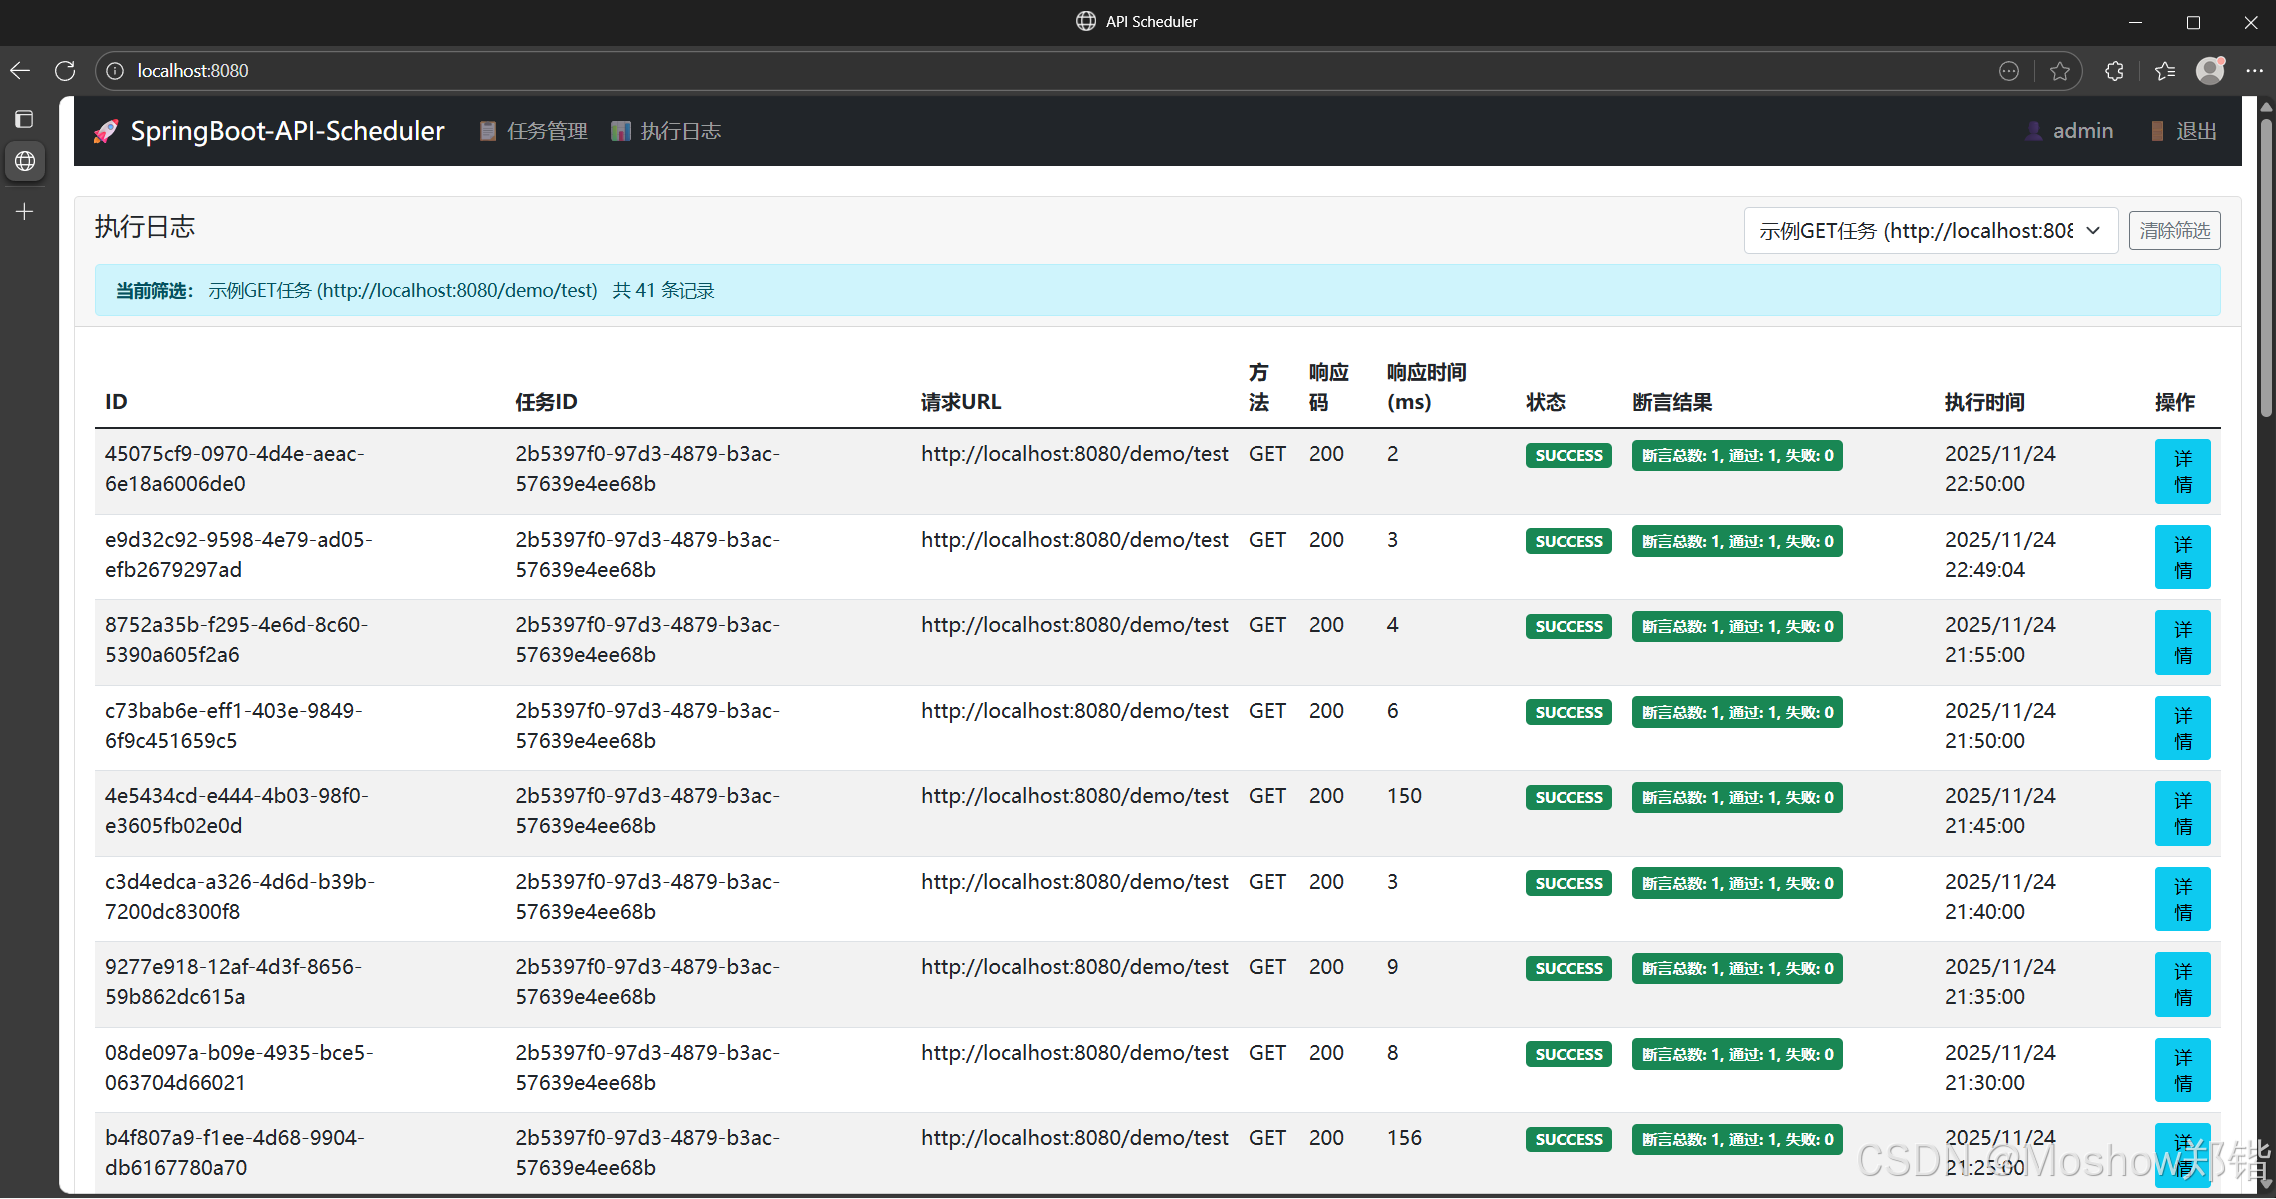The width and height of the screenshot is (2276, 1199).
Task: Click the admin user icon in navbar
Action: click(2033, 131)
